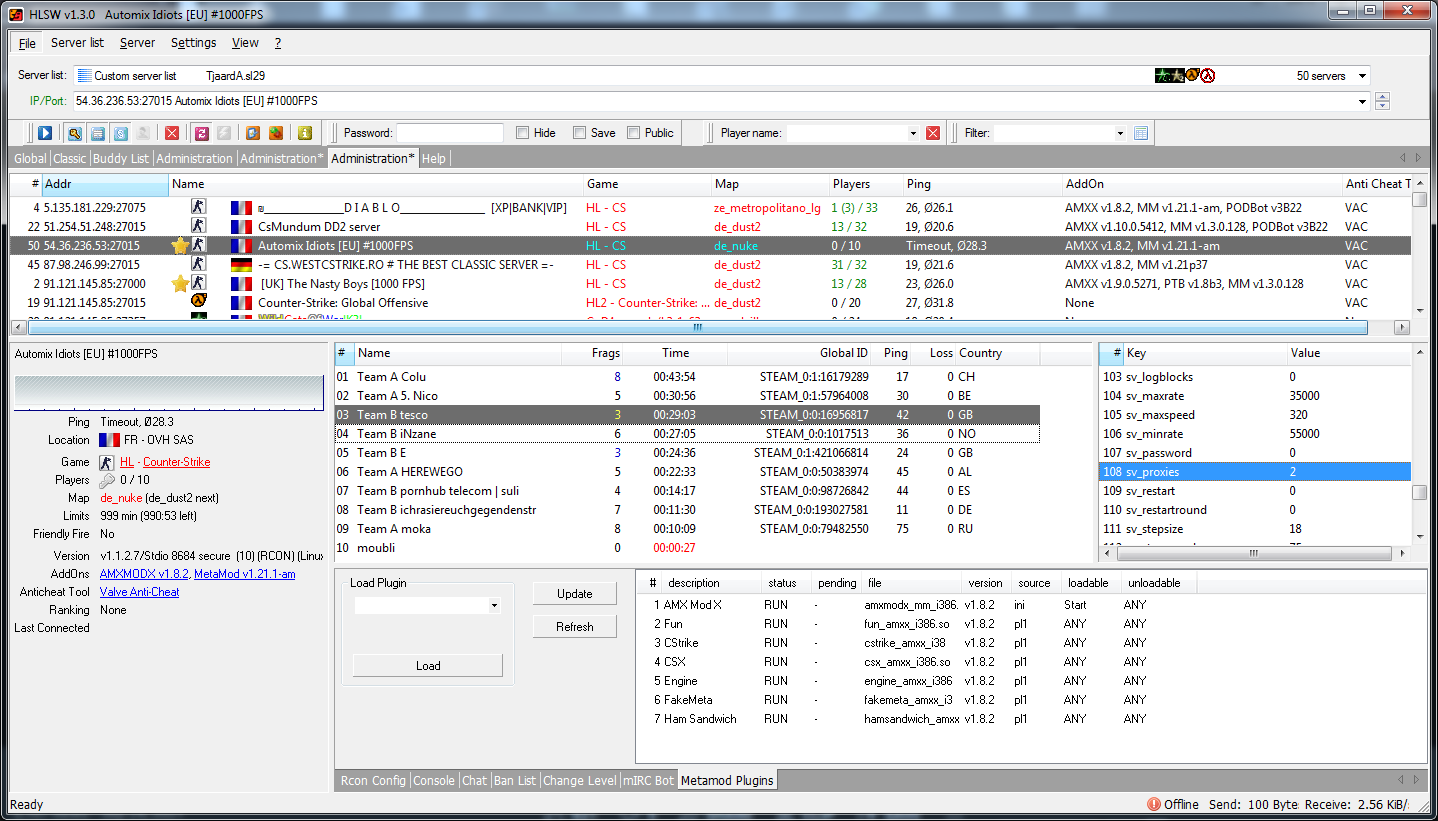
Task: Toggle the Hide password checkbox
Action: point(522,132)
